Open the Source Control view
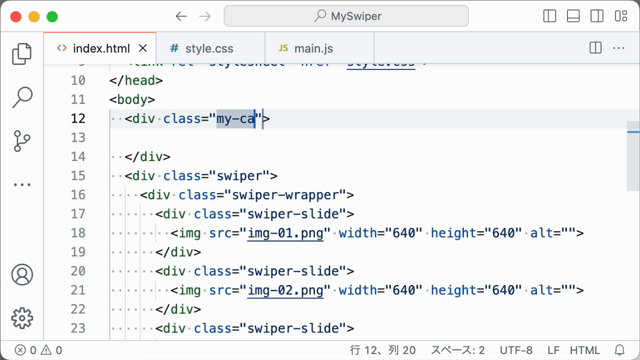Screen dimensions: 640x360 point(22,141)
